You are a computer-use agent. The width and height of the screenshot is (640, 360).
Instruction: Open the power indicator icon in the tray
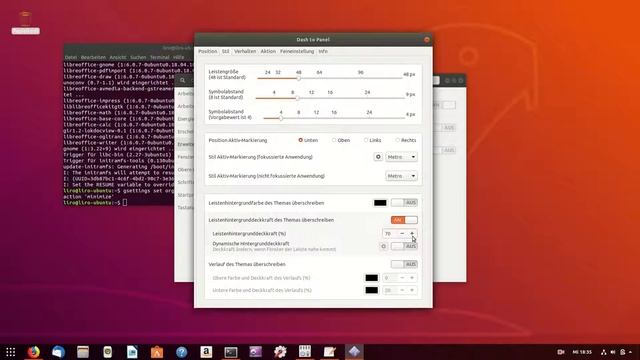click(x=623, y=352)
